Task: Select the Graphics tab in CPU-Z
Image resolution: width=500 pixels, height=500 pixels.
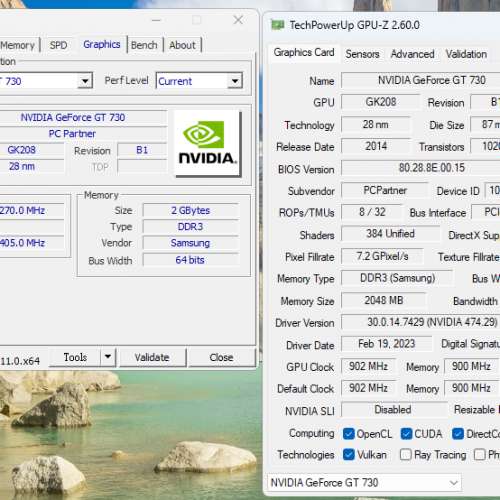Action: [x=102, y=44]
